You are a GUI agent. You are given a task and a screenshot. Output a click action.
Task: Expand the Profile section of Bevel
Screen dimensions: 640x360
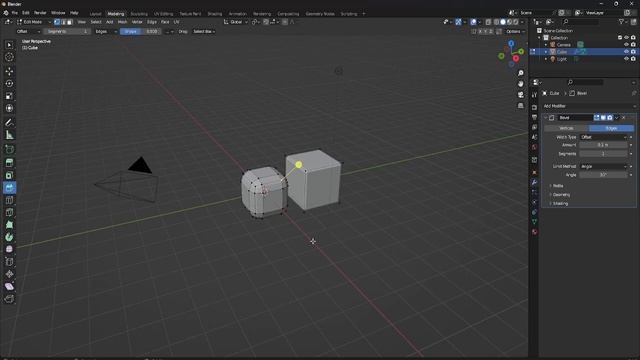[558, 186]
